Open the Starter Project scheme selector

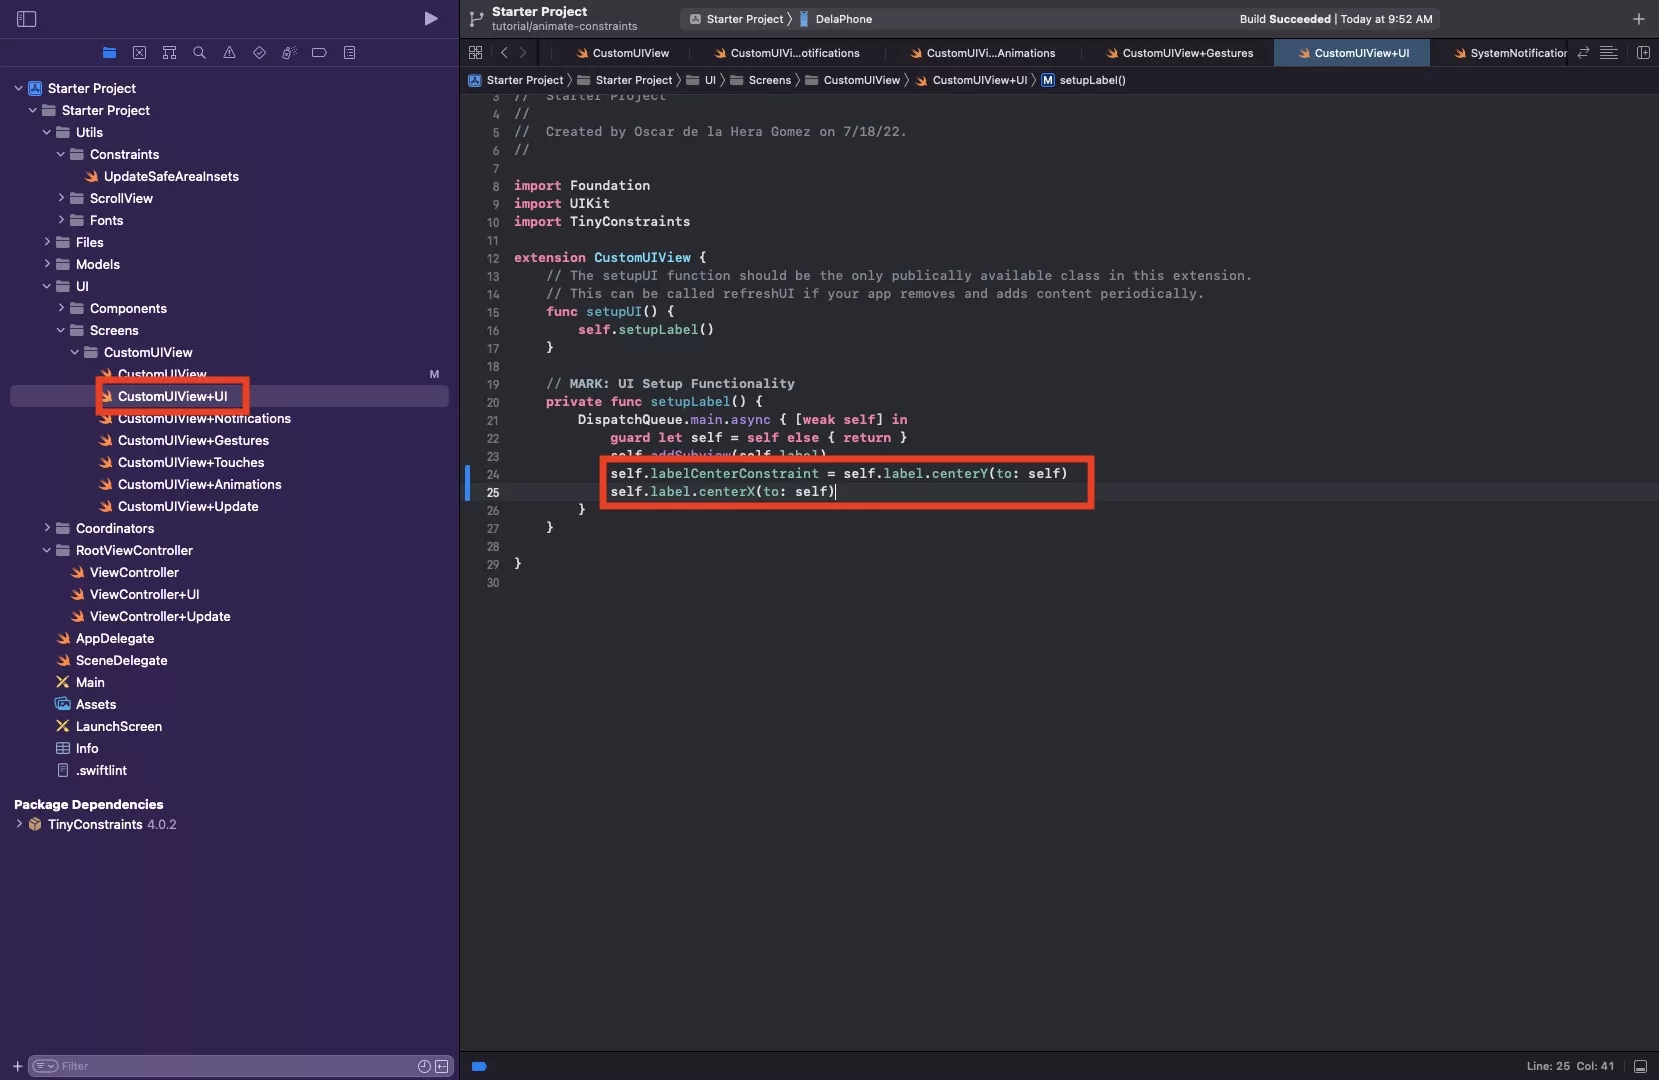point(738,19)
